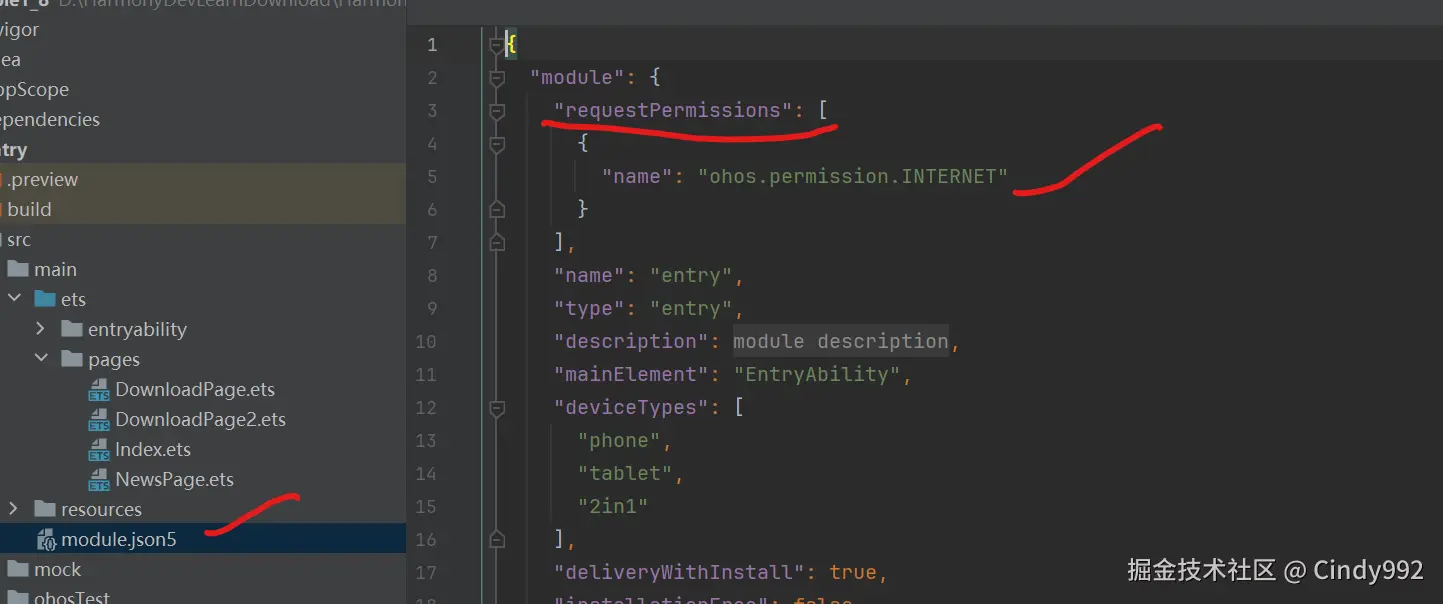Fold the deviceTypes array at line 12
The height and width of the screenshot is (604, 1443).
(x=497, y=408)
